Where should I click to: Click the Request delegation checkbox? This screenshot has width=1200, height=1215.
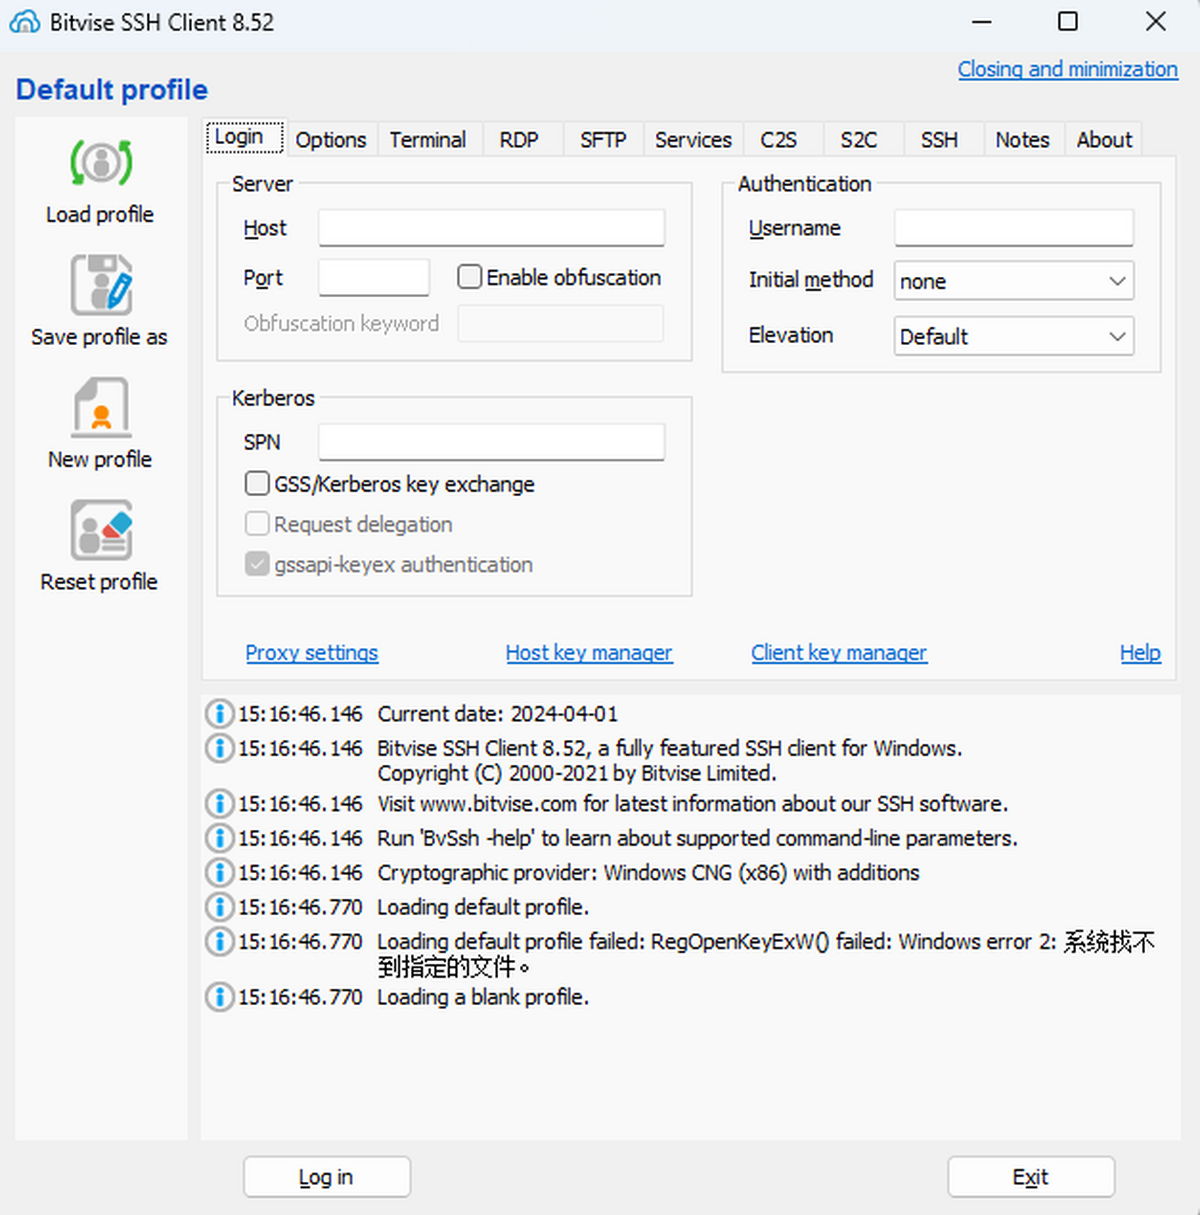pyautogui.click(x=257, y=524)
